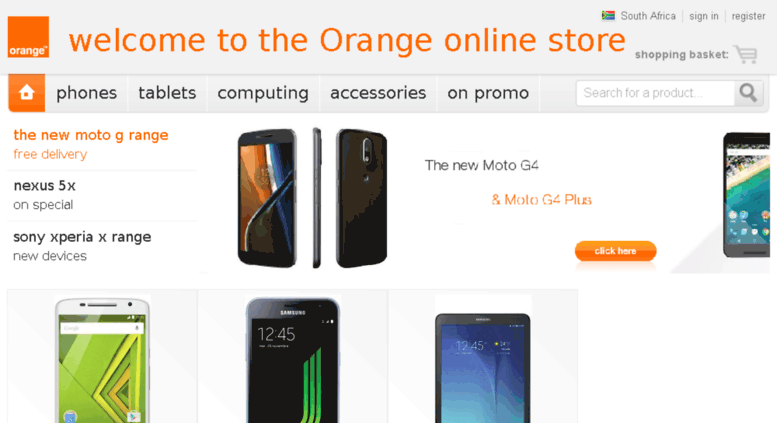Image resolution: width=777 pixels, height=423 pixels.
Task: Open the Samsung phone product thumbnail
Action: 293,359
